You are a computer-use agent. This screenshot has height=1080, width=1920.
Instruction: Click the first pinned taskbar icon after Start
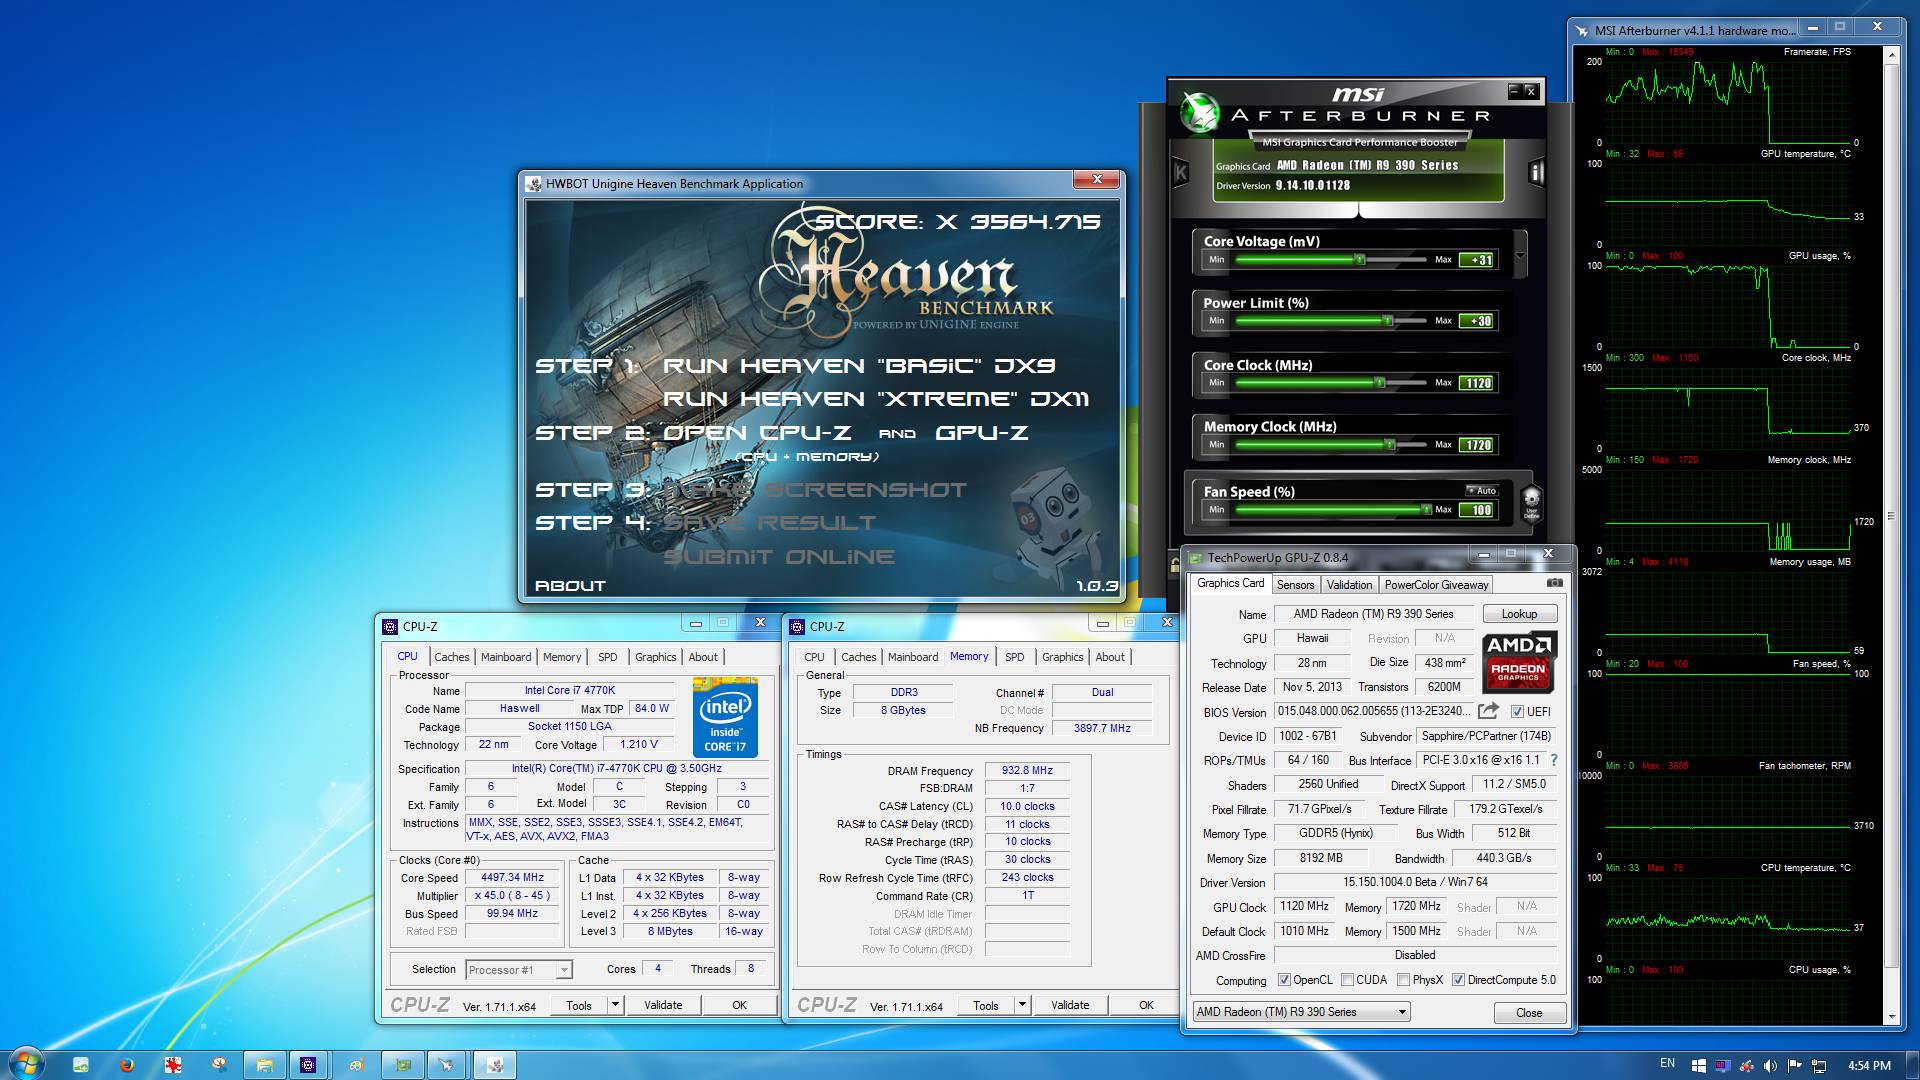(81, 1065)
